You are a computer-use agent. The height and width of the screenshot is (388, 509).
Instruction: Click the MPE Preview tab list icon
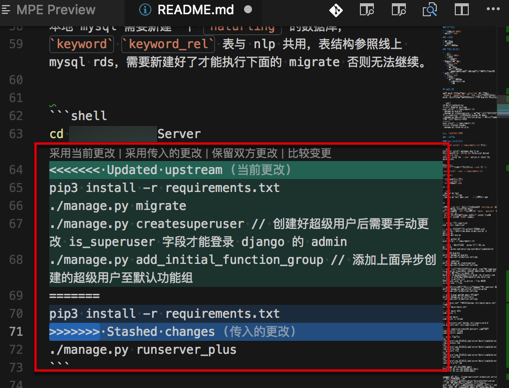[6, 9]
